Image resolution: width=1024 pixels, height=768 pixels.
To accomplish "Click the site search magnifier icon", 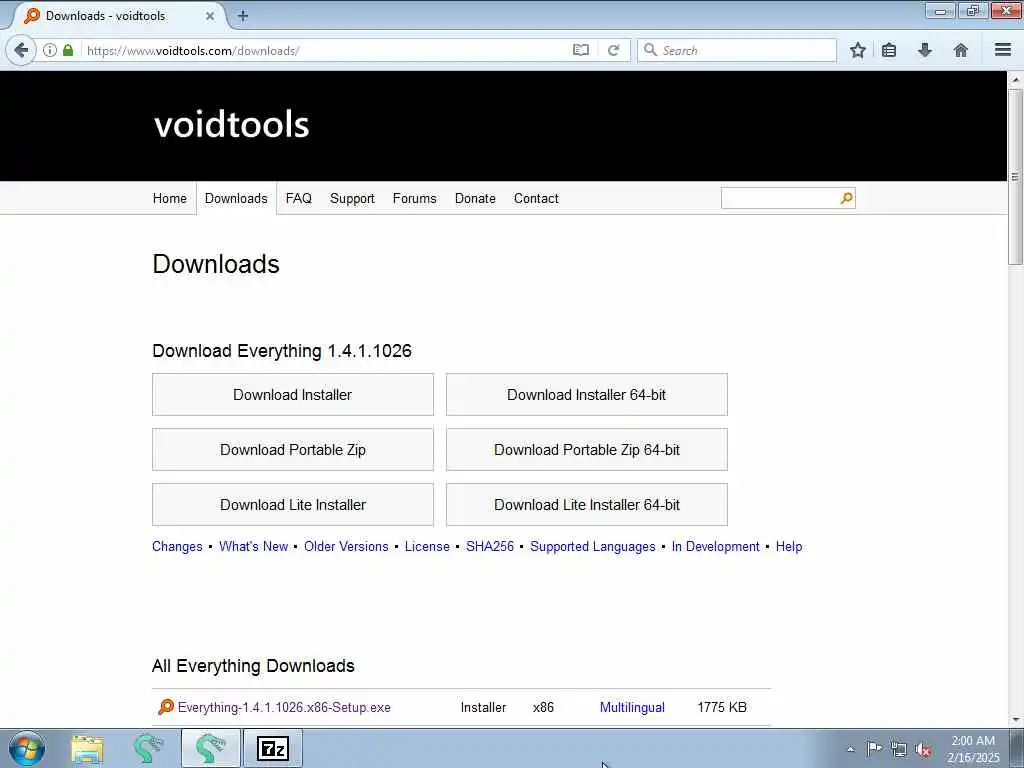I will [846, 198].
